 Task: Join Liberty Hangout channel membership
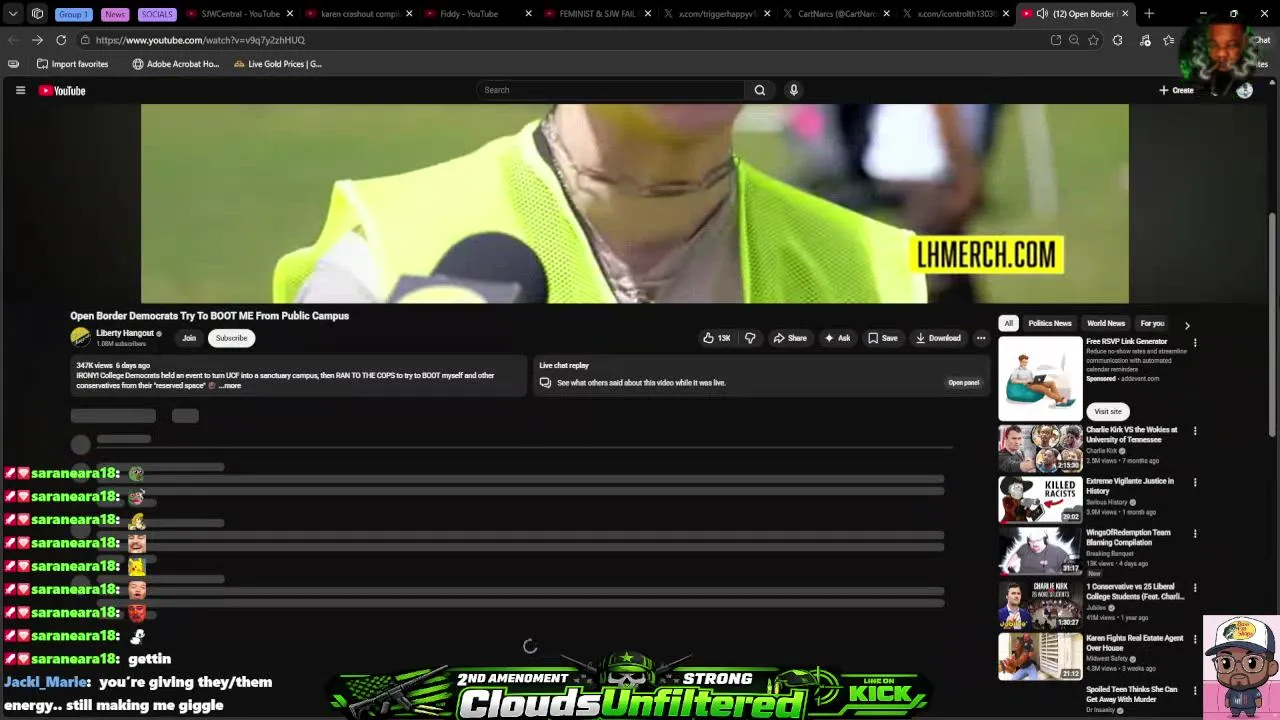tap(189, 338)
